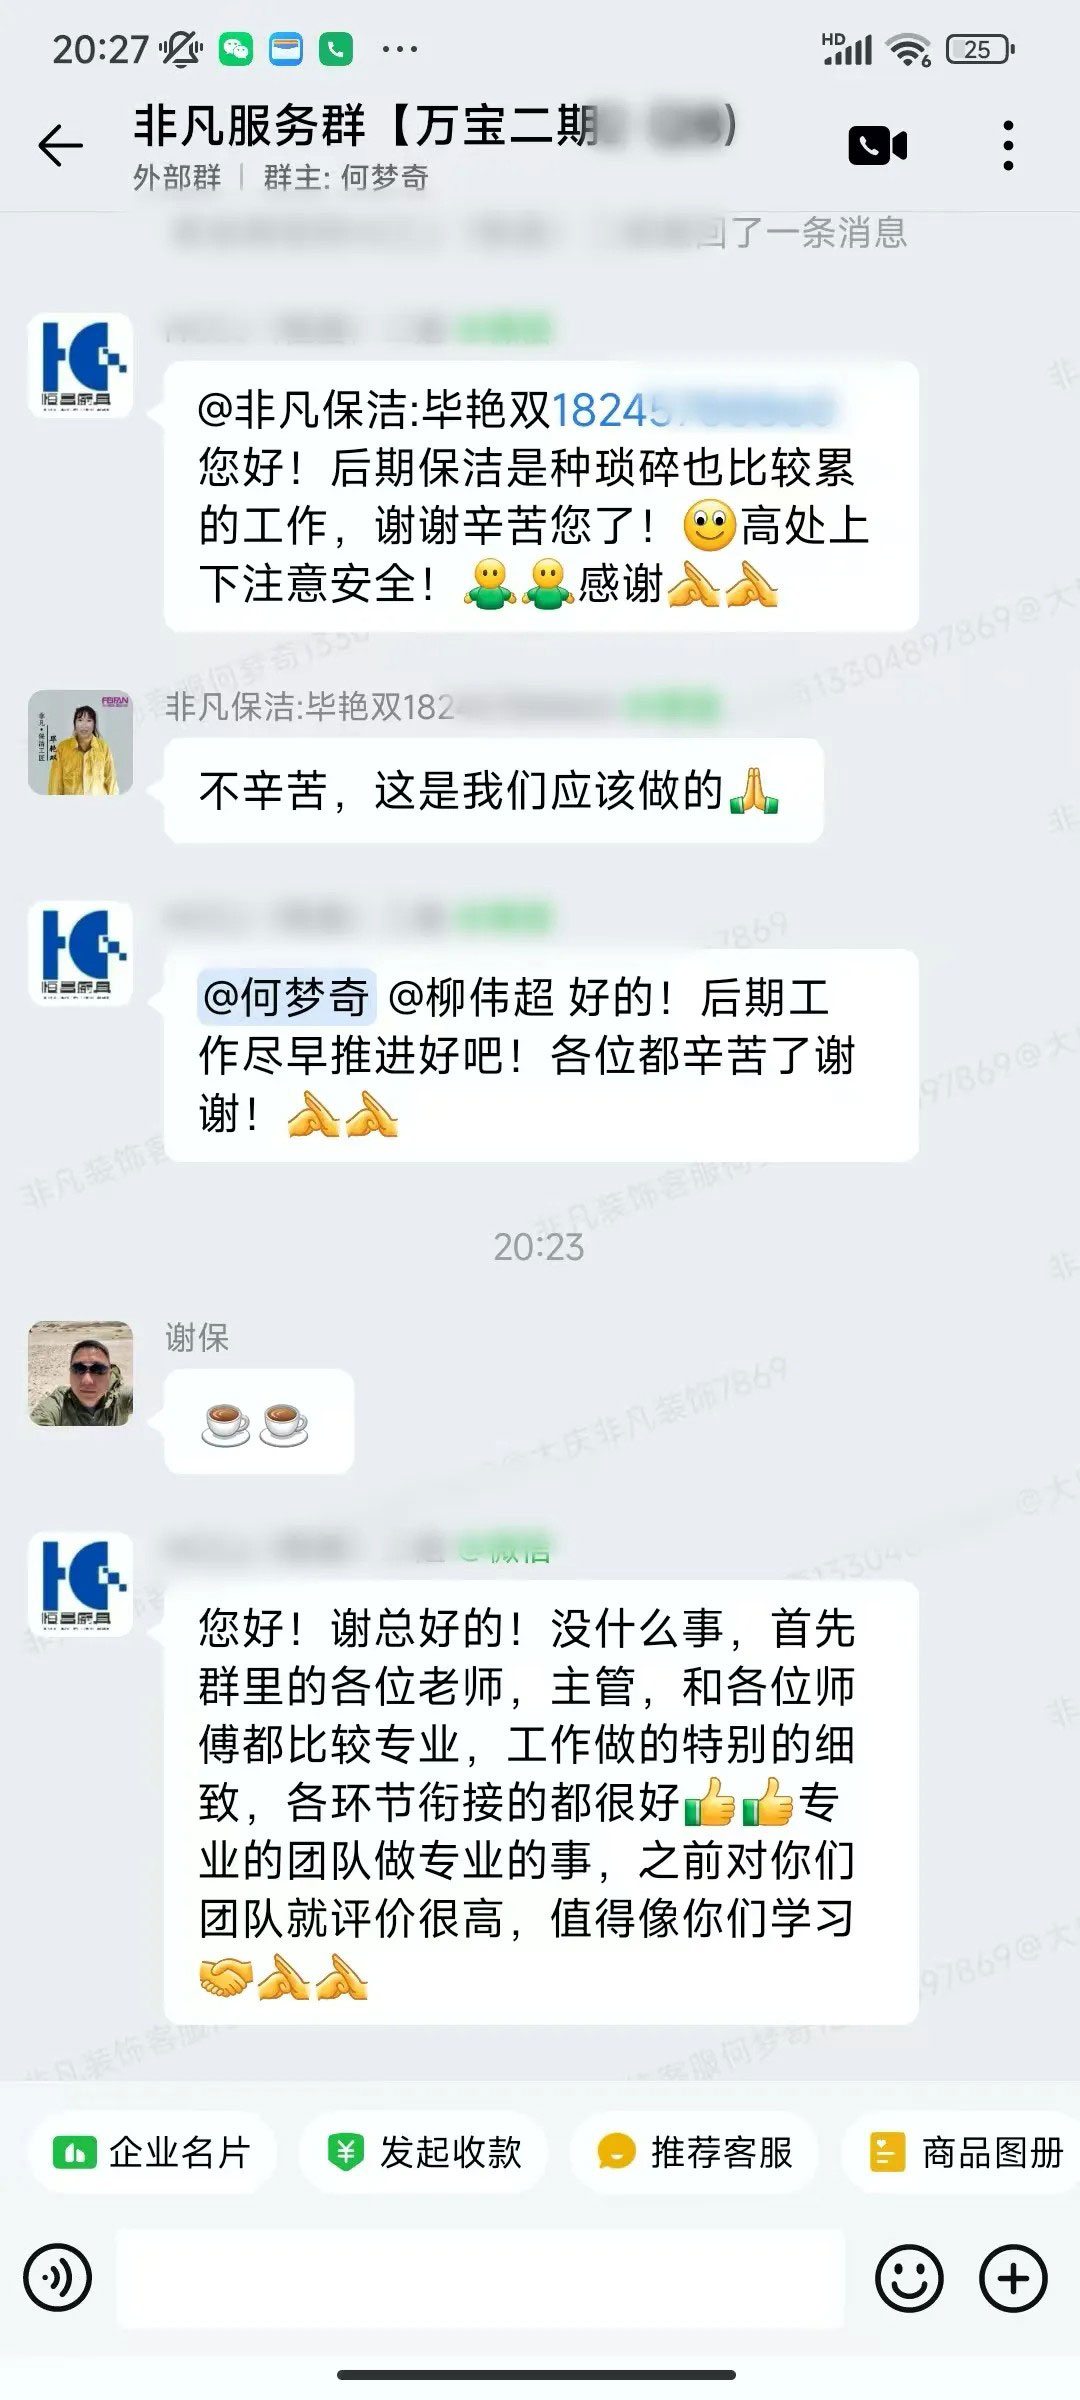Screen dimensions: 1080x2400
Task: Select 发起收款 quick action
Action: pyautogui.click(x=424, y=2153)
